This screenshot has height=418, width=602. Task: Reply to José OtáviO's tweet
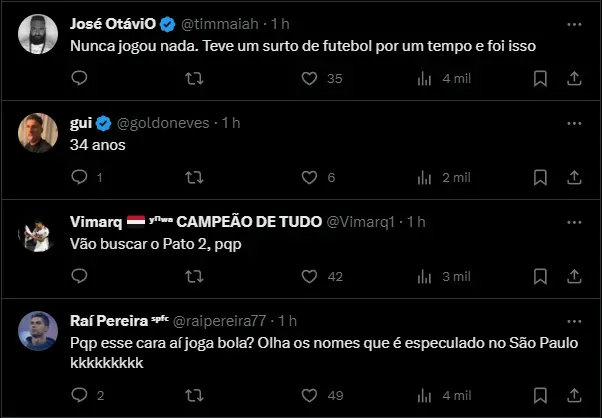[x=80, y=78]
